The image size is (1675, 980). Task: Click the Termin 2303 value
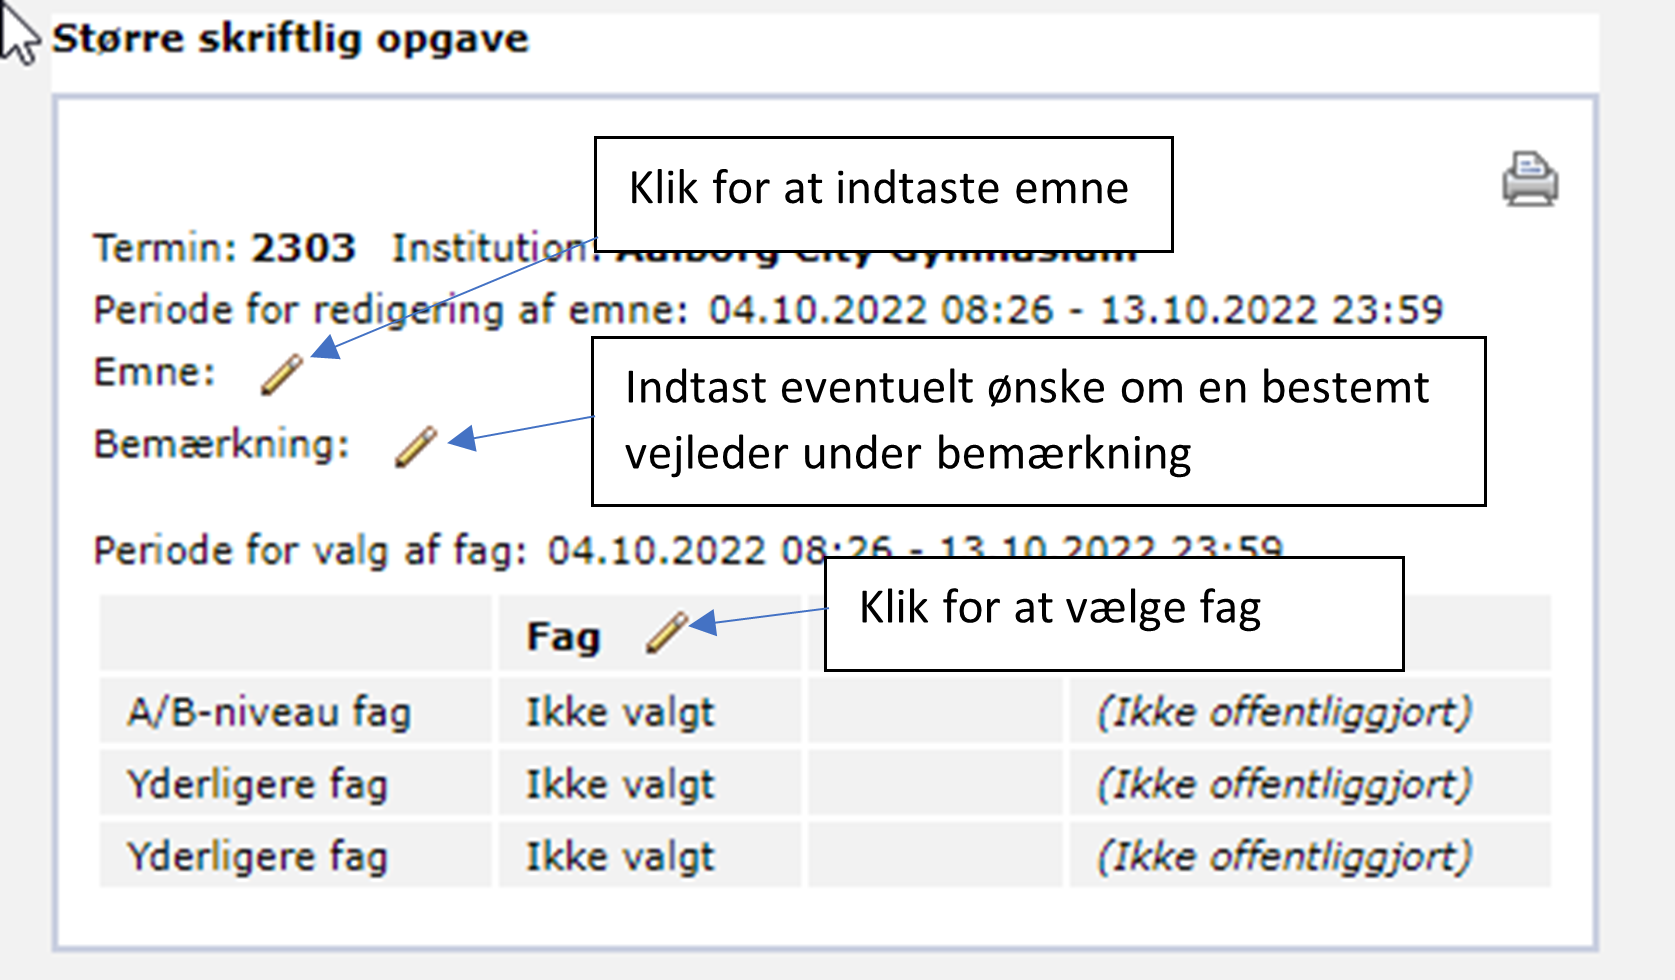303,248
